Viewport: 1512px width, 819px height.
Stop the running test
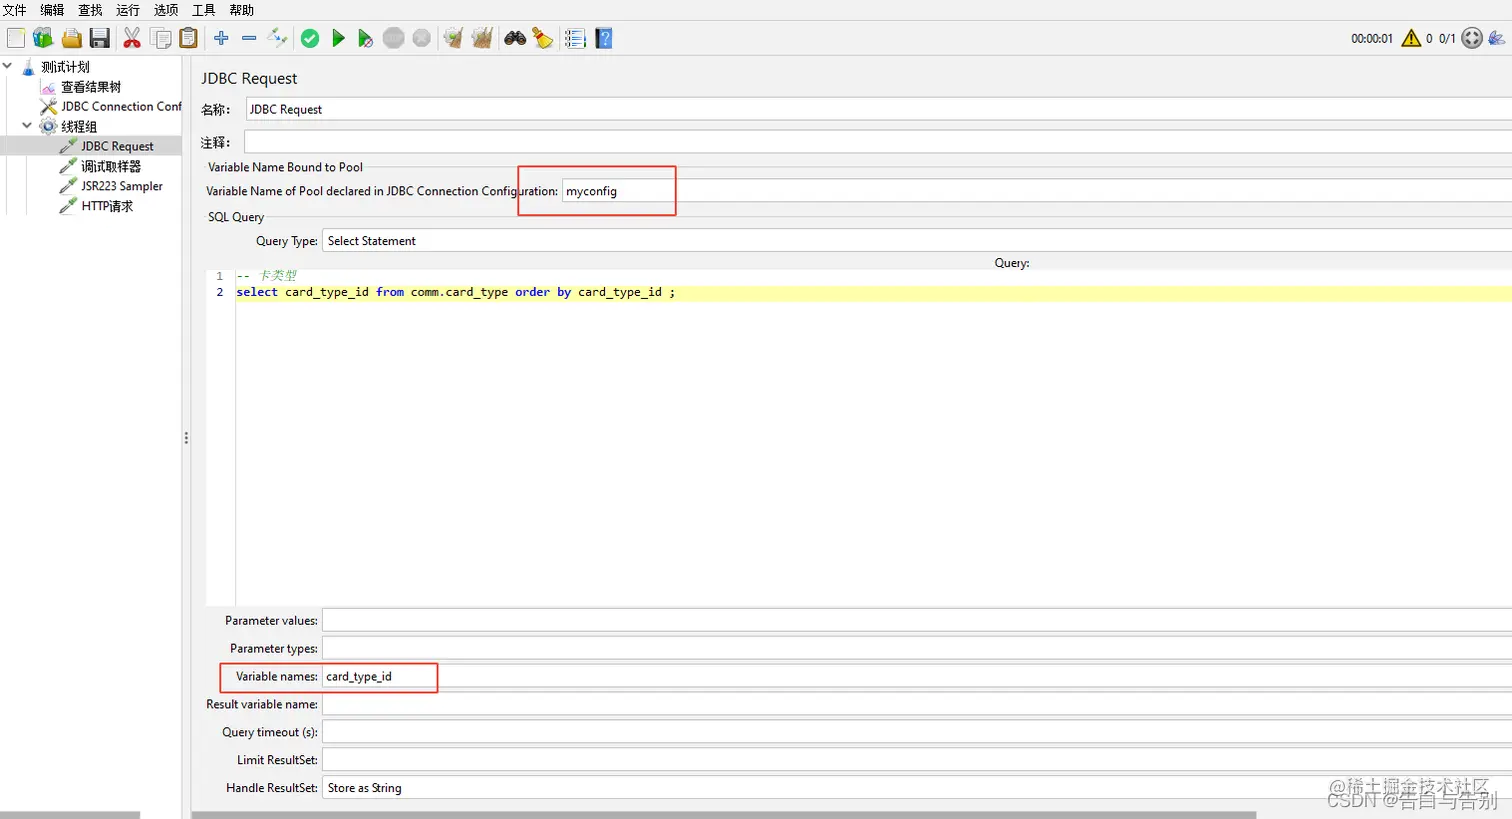(394, 38)
